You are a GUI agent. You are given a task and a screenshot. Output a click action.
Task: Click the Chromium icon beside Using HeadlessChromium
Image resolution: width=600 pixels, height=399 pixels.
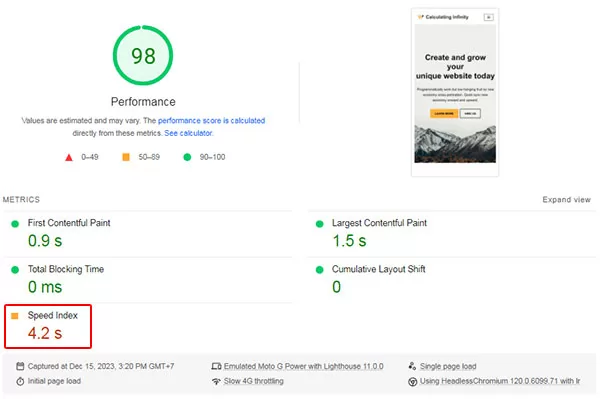[x=412, y=381]
